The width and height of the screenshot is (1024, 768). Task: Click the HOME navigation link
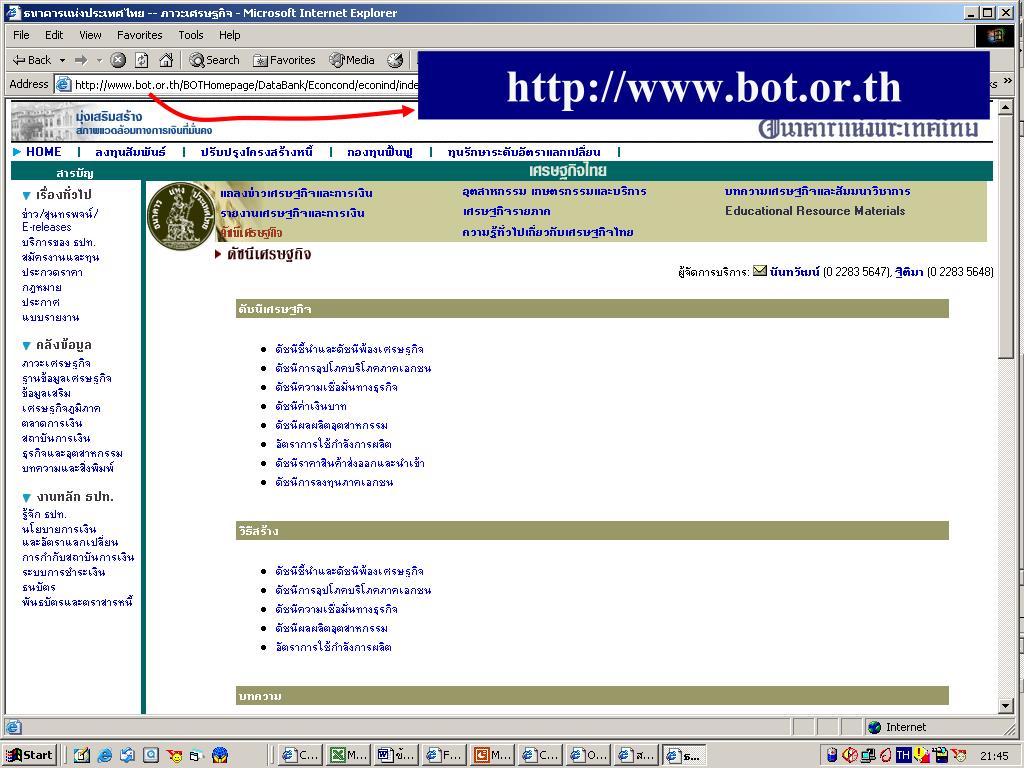click(x=44, y=152)
